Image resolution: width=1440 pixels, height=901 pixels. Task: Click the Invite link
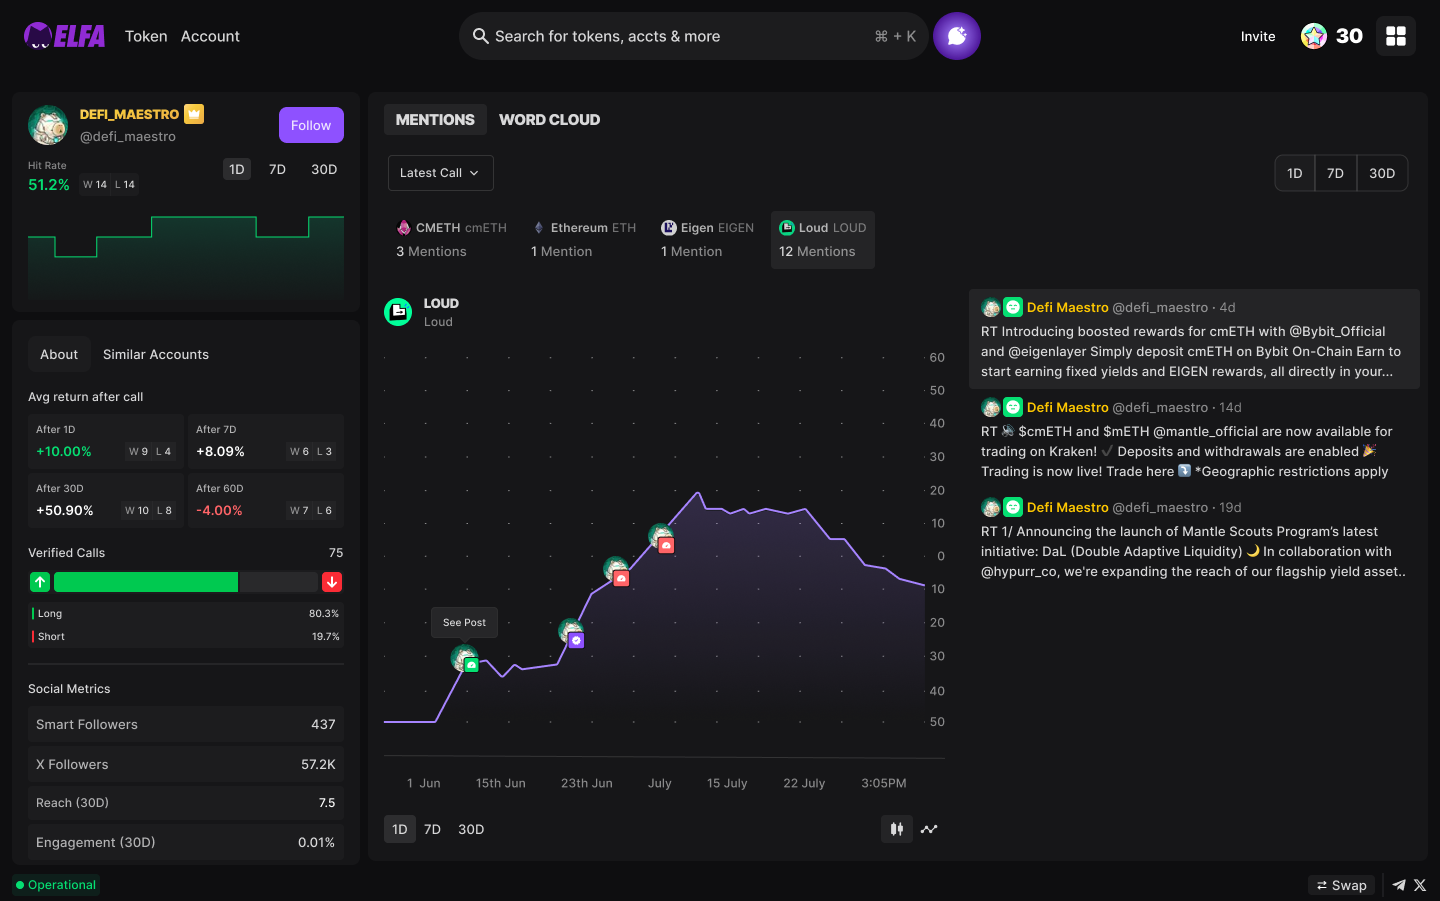1258,36
